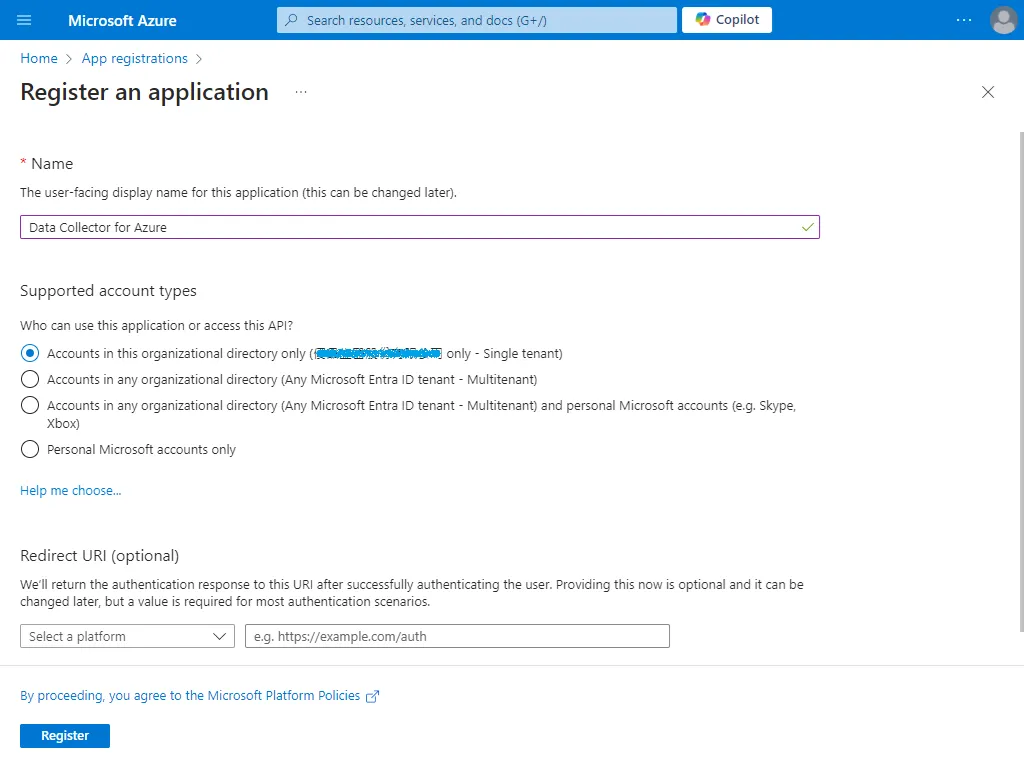Image resolution: width=1024 pixels, height=768 pixels.
Task: Click the Copilot colorful logo icon
Action: coord(703,20)
